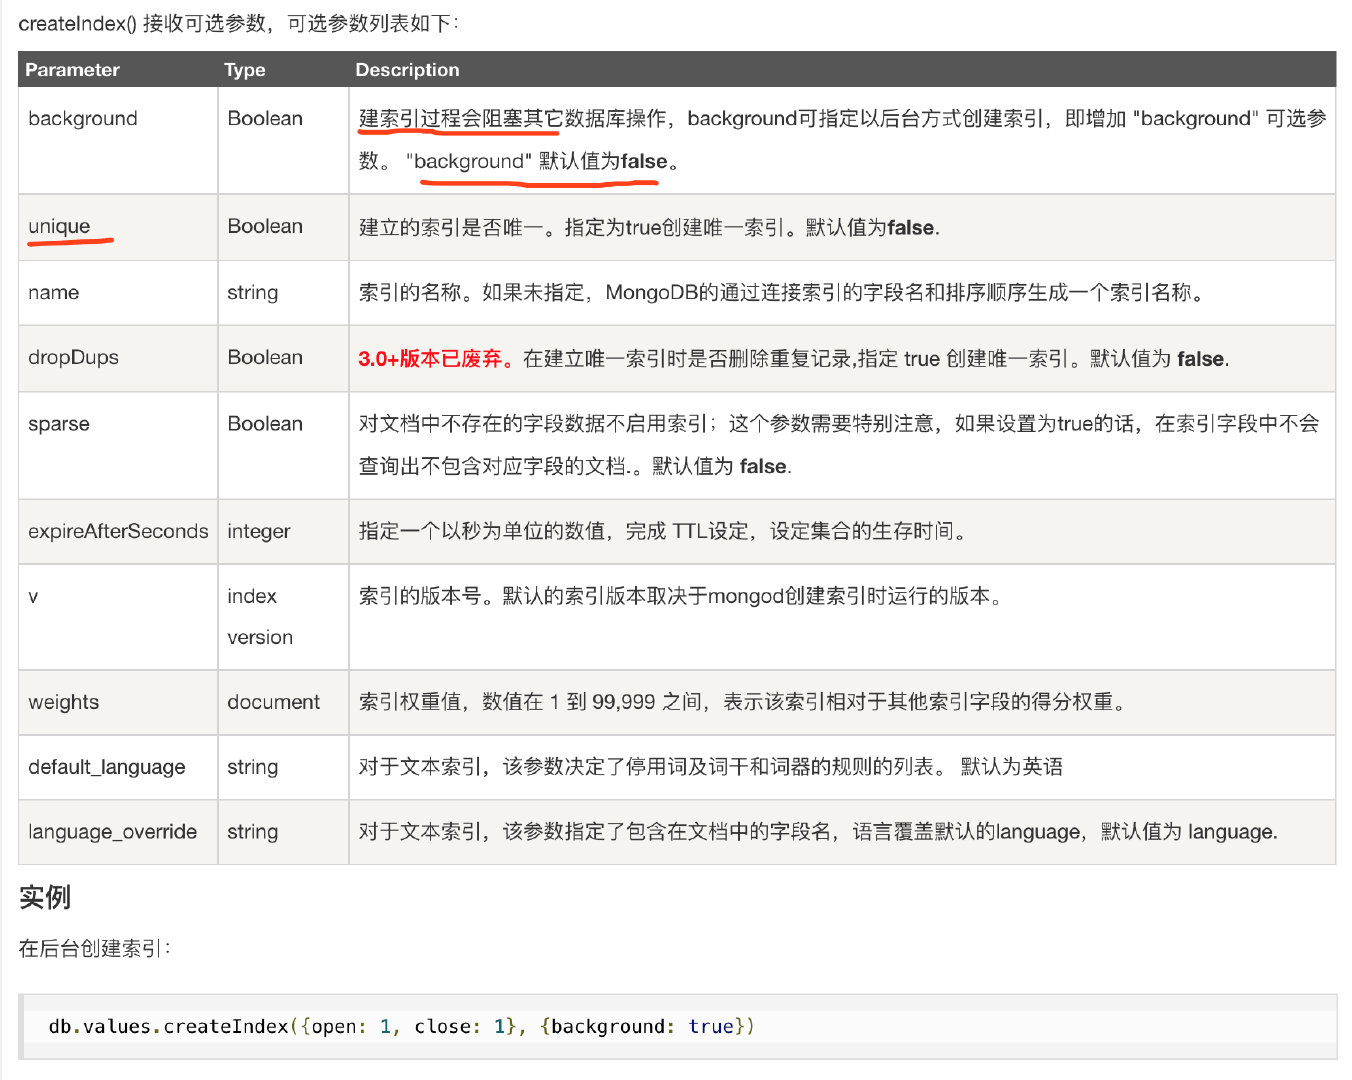Click the red '3.0+版本已废弃' warning text
Image resolution: width=1352 pixels, height=1080 pixels.
coord(436,358)
